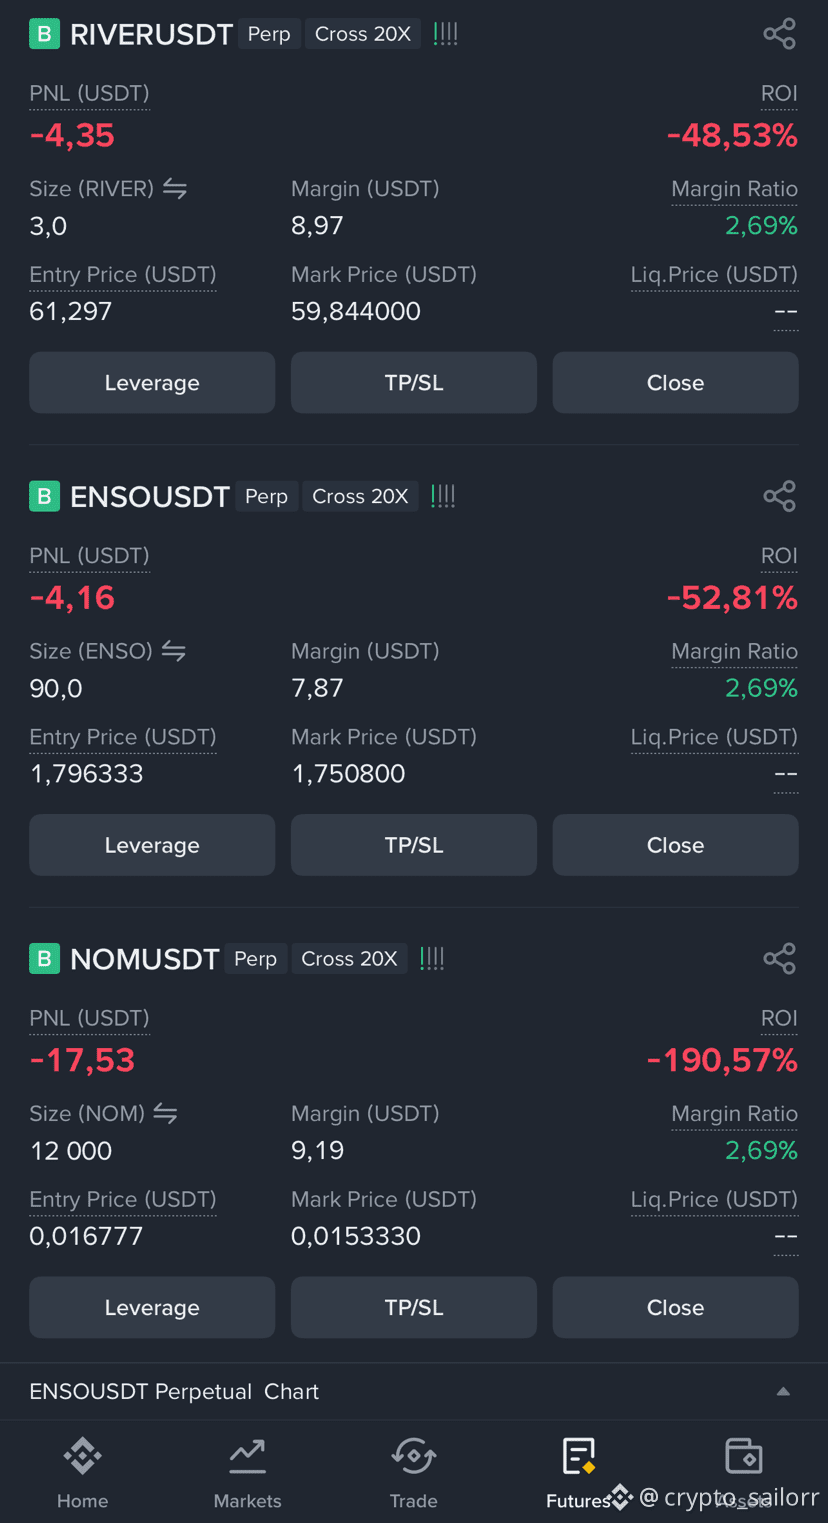Open the Trade tab icon
Image resolution: width=828 pixels, height=1523 pixels.
(x=413, y=1456)
